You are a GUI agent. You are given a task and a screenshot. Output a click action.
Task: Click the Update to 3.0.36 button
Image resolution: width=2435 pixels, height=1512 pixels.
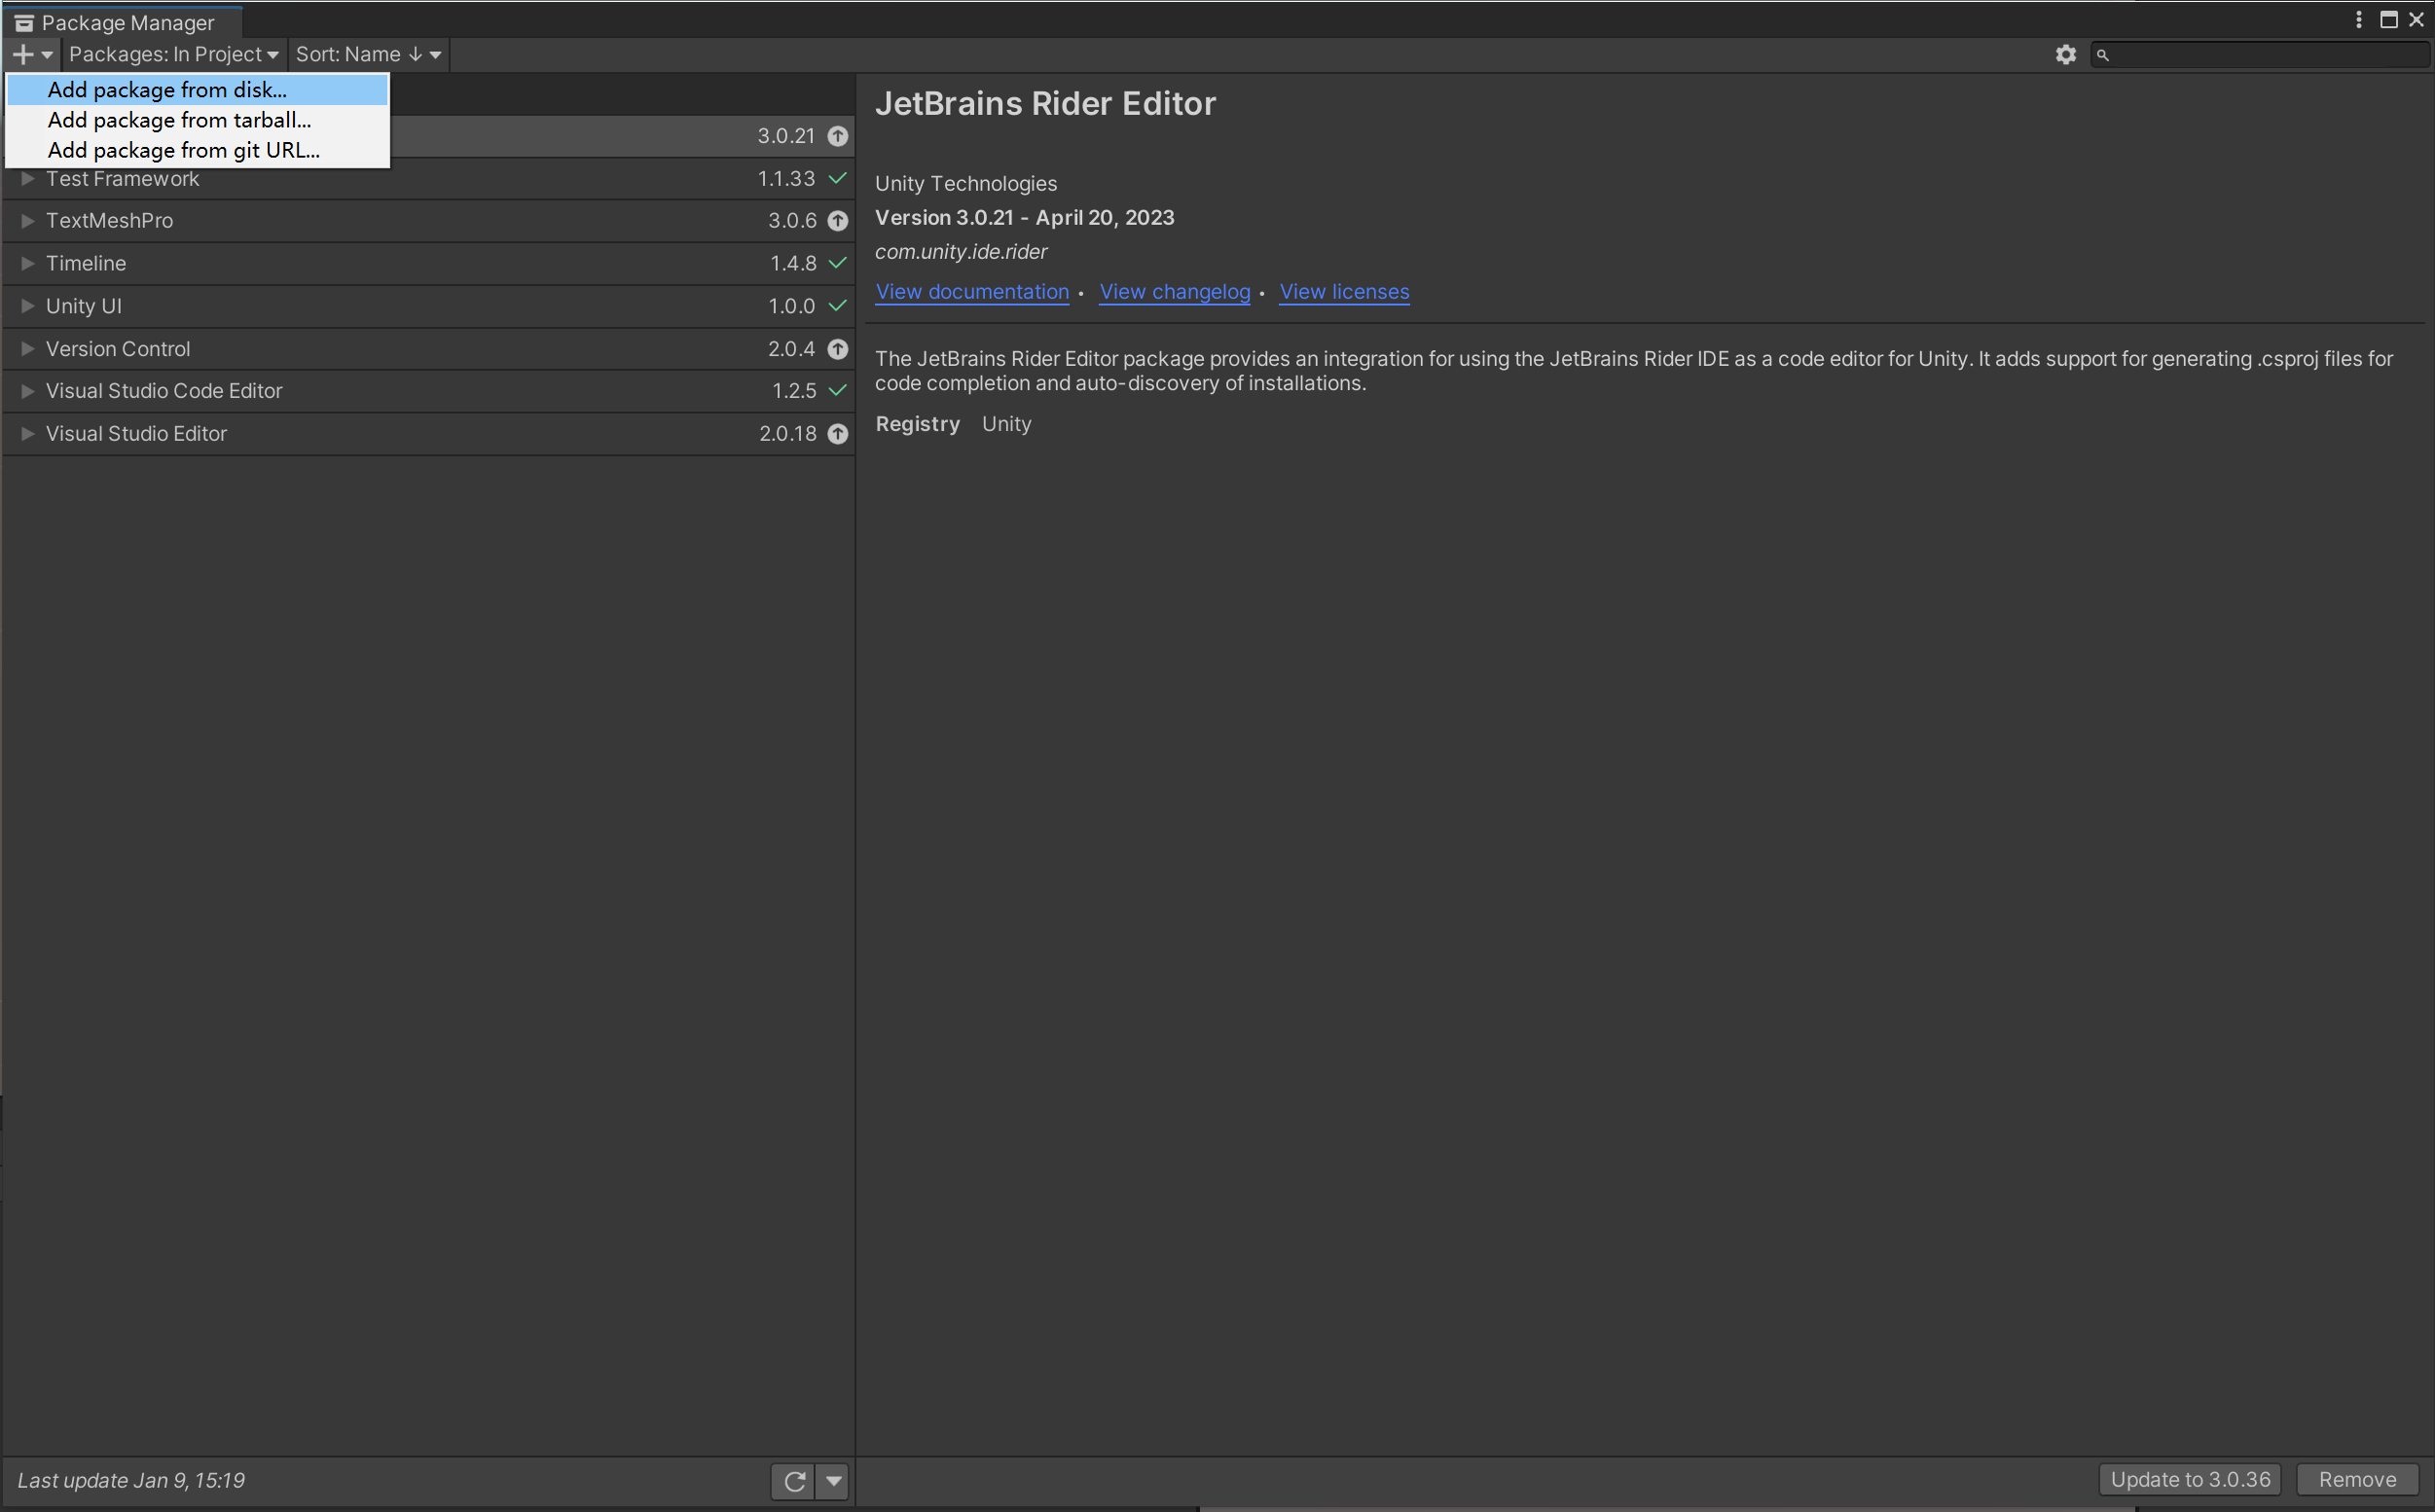click(2189, 1479)
